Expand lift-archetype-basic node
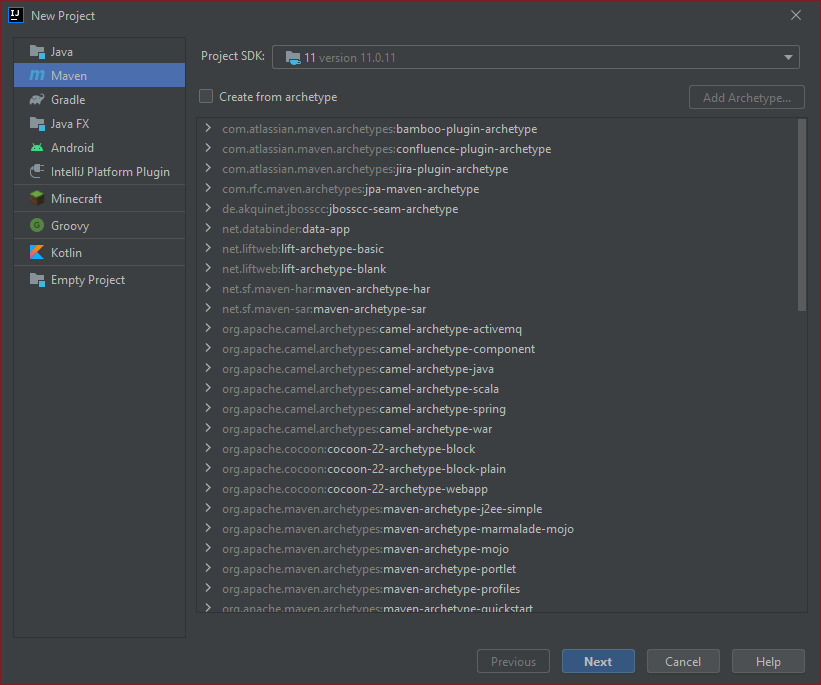The image size is (821, 685). [208, 248]
